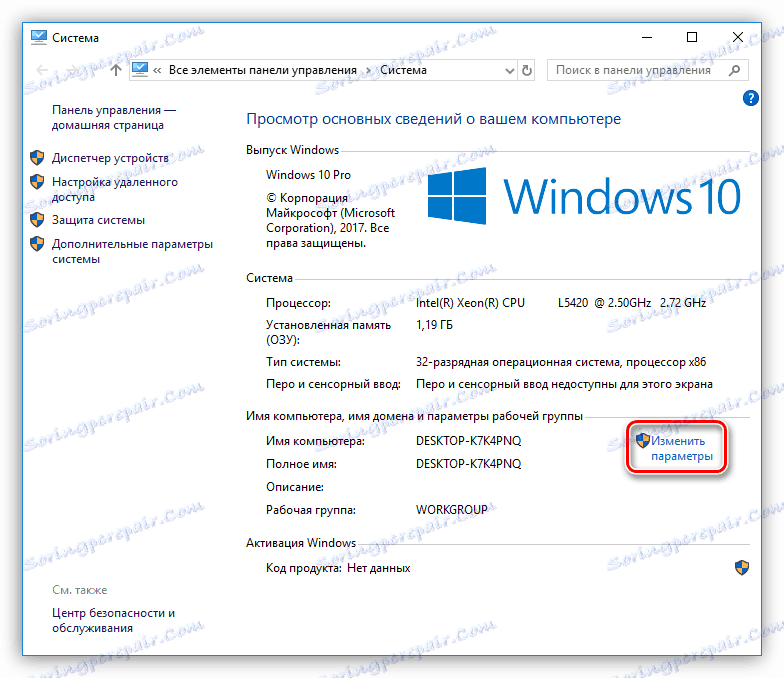784x678 pixels.
Task: Click Просмотр основных сведений heading
Action: point(434,119)
